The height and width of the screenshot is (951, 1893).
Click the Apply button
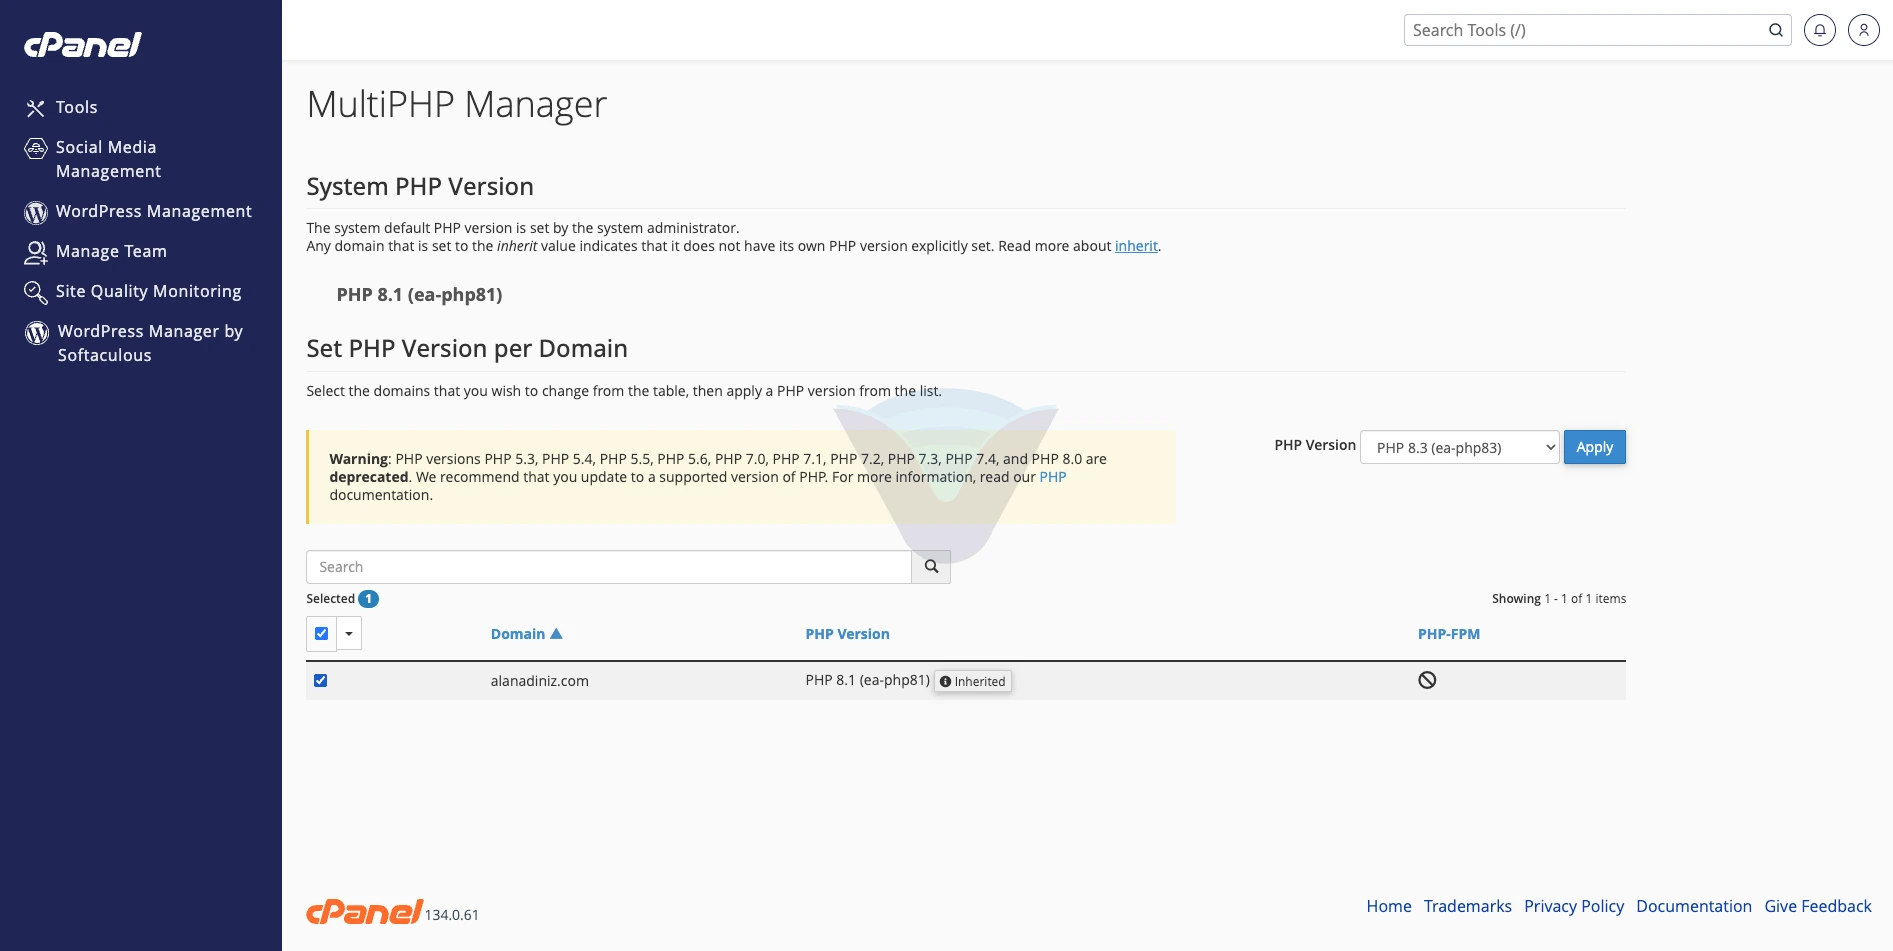click(1595, 447)
